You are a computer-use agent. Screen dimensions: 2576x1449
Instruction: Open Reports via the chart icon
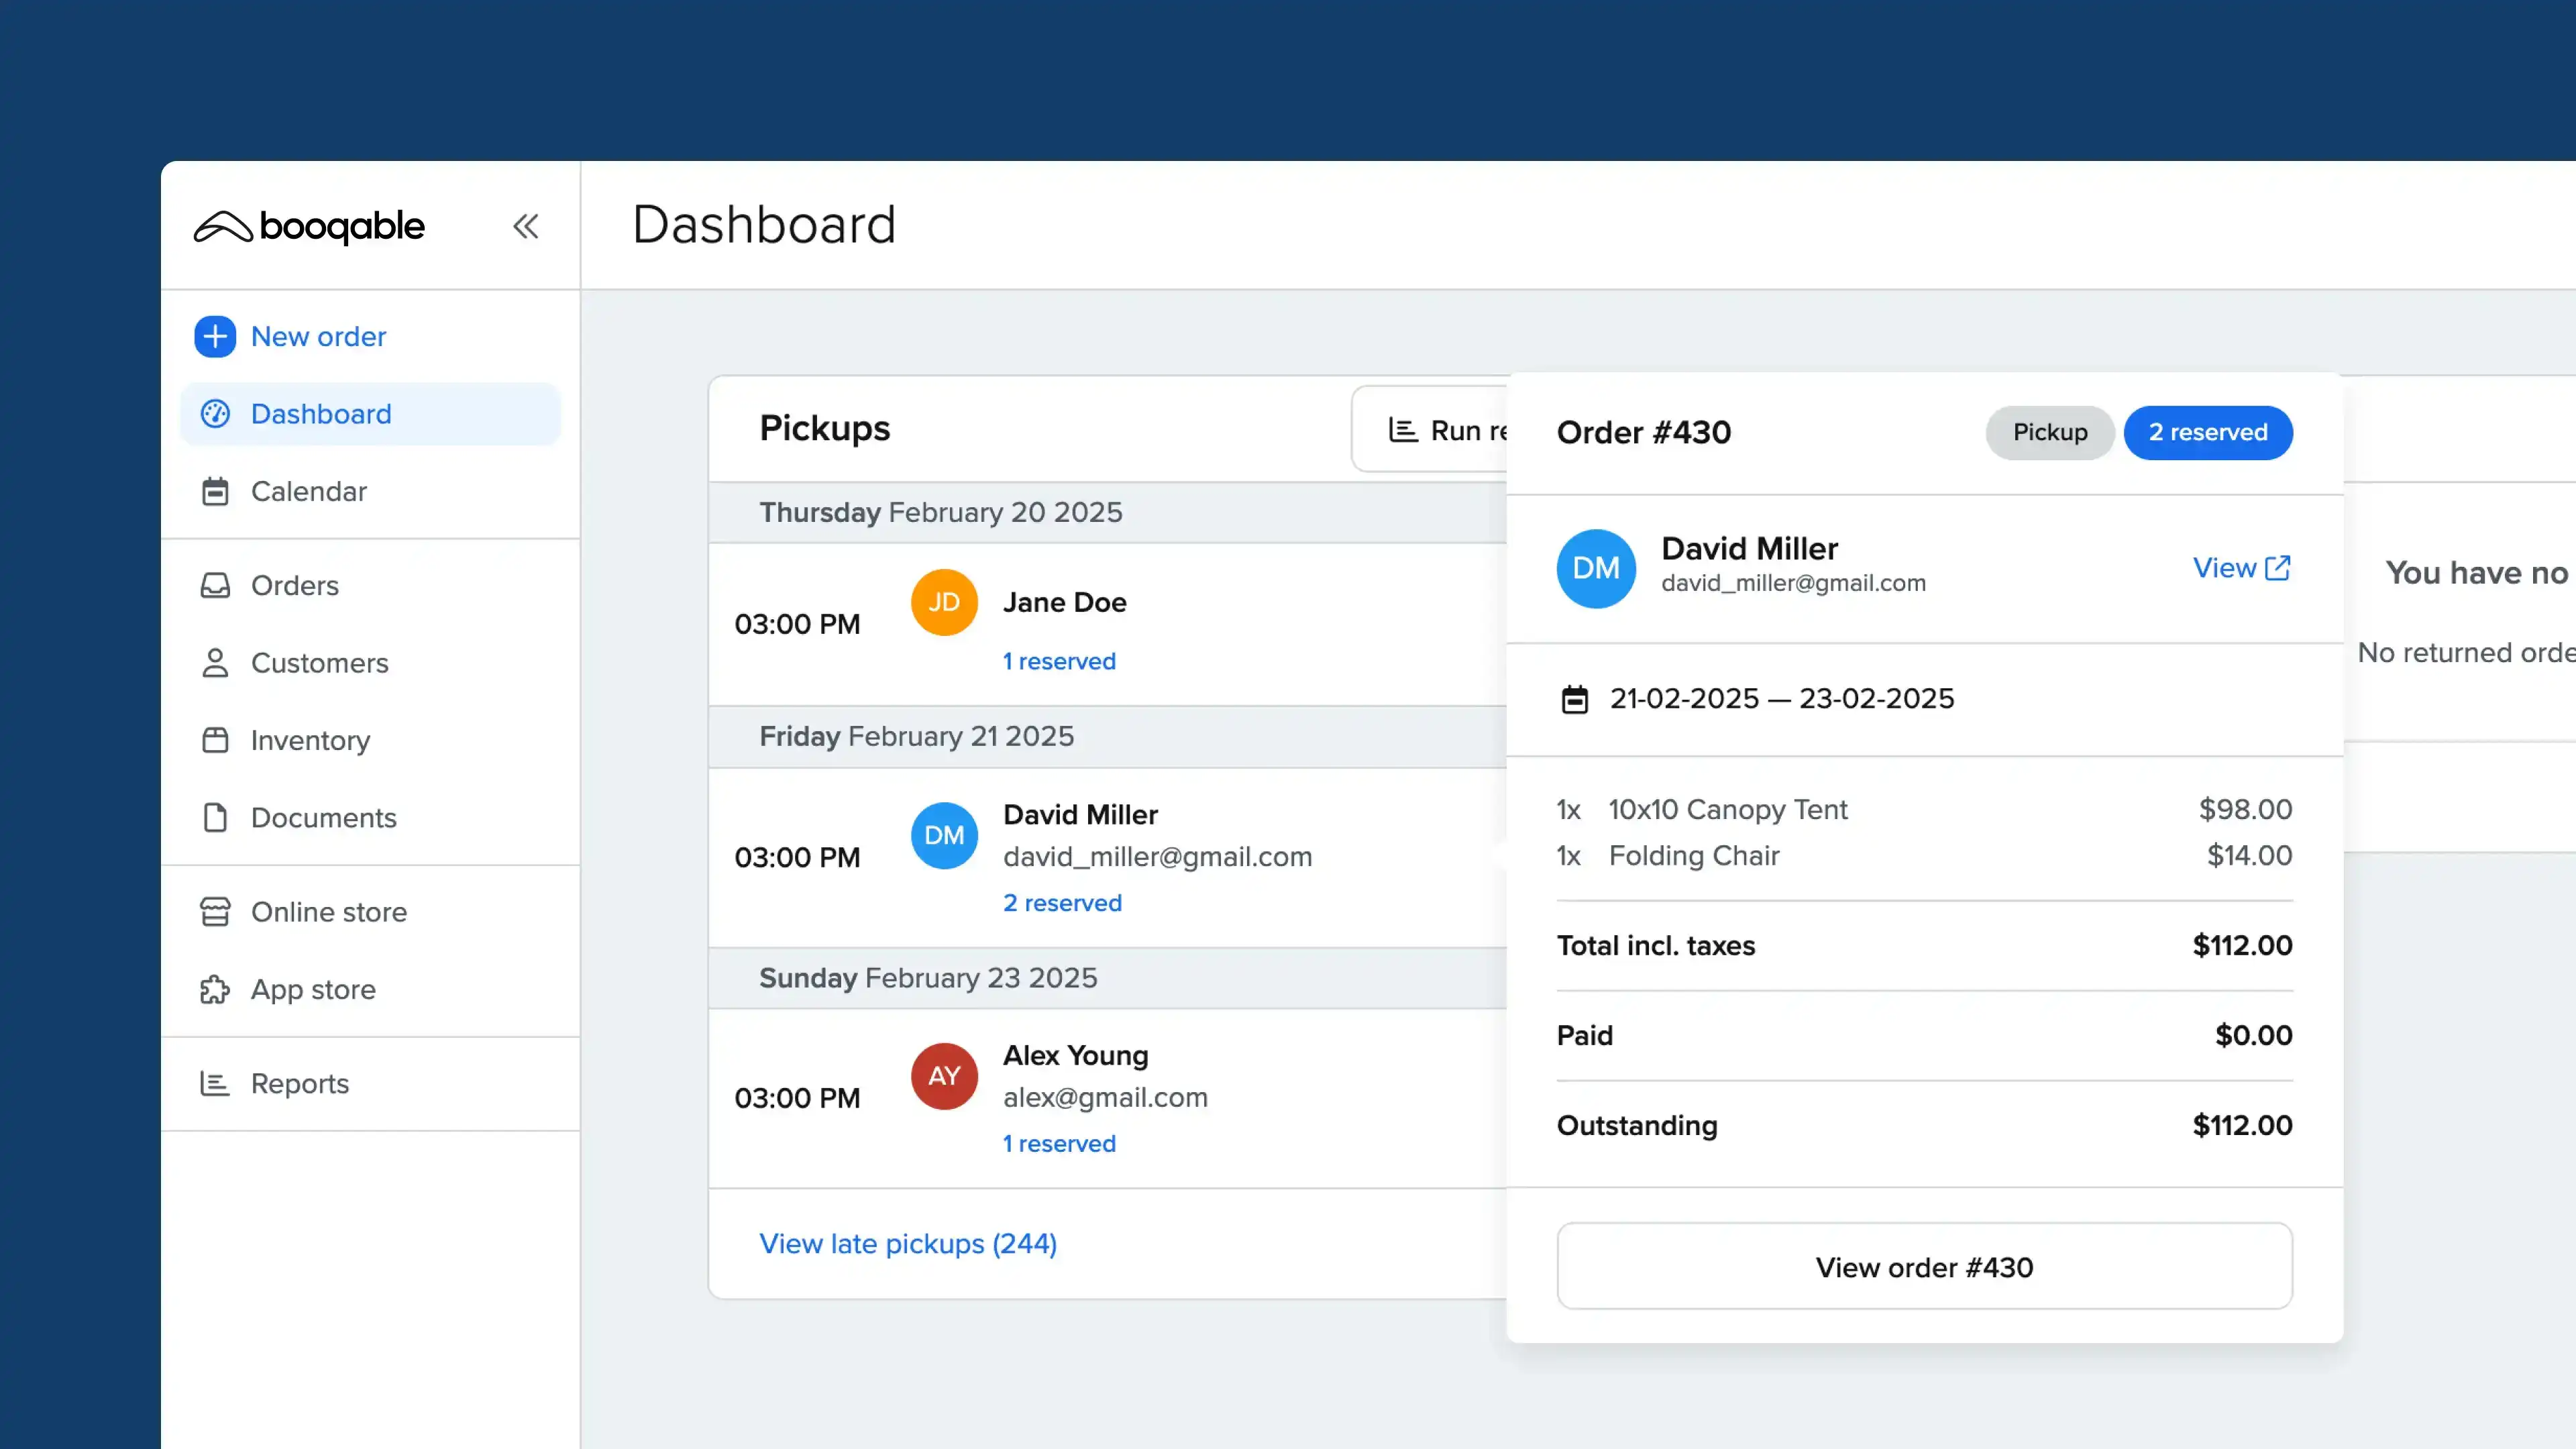[215, 1083]
